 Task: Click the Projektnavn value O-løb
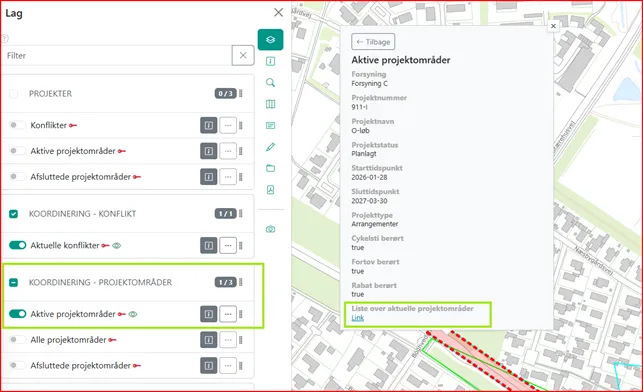pyautogui.click(x=360, y=130)
